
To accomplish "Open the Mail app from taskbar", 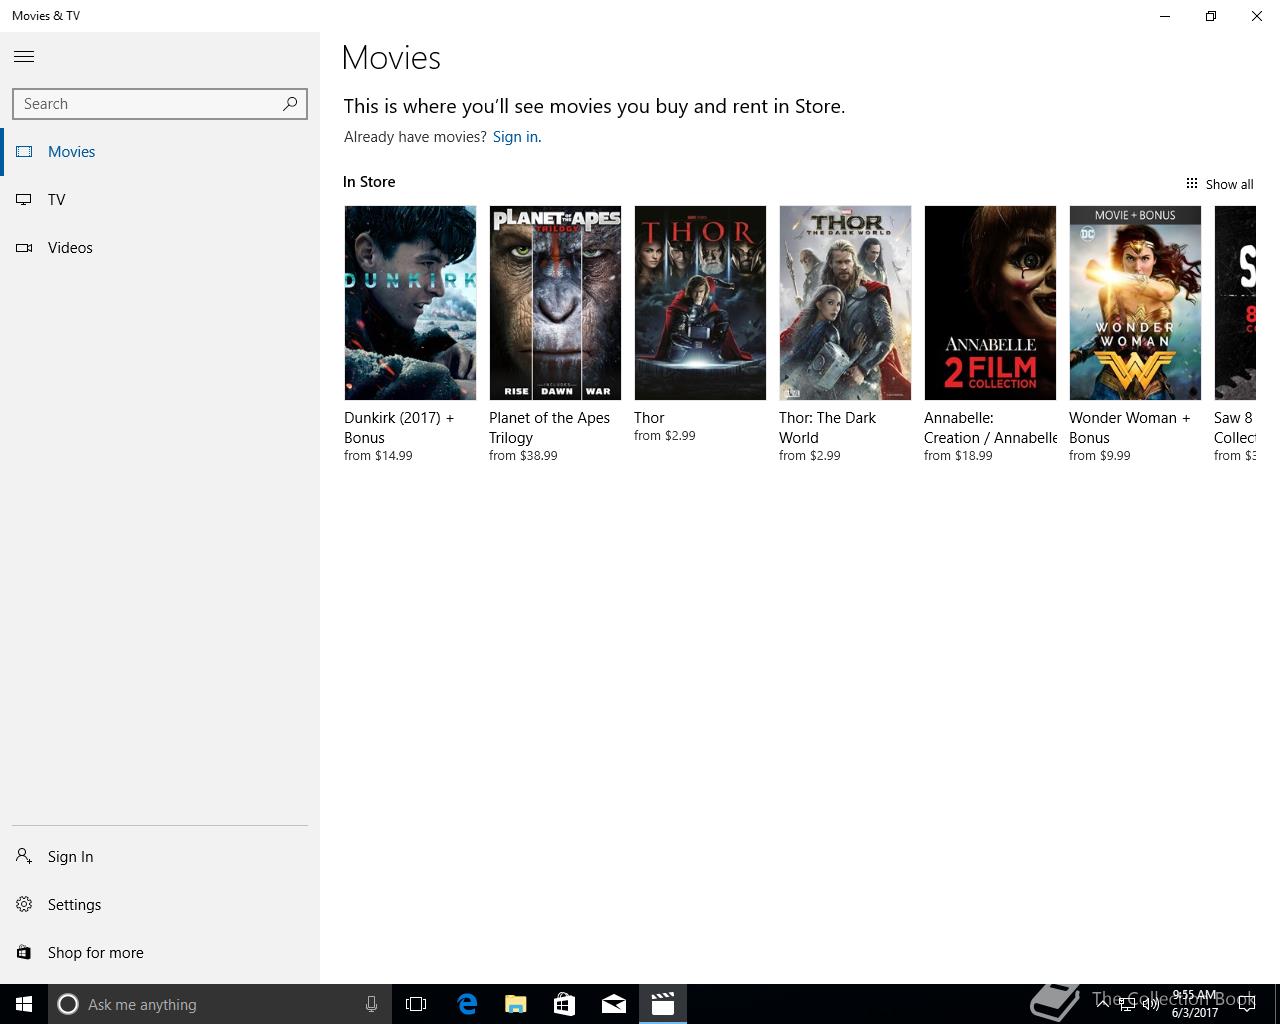I will click(614, 1004).
